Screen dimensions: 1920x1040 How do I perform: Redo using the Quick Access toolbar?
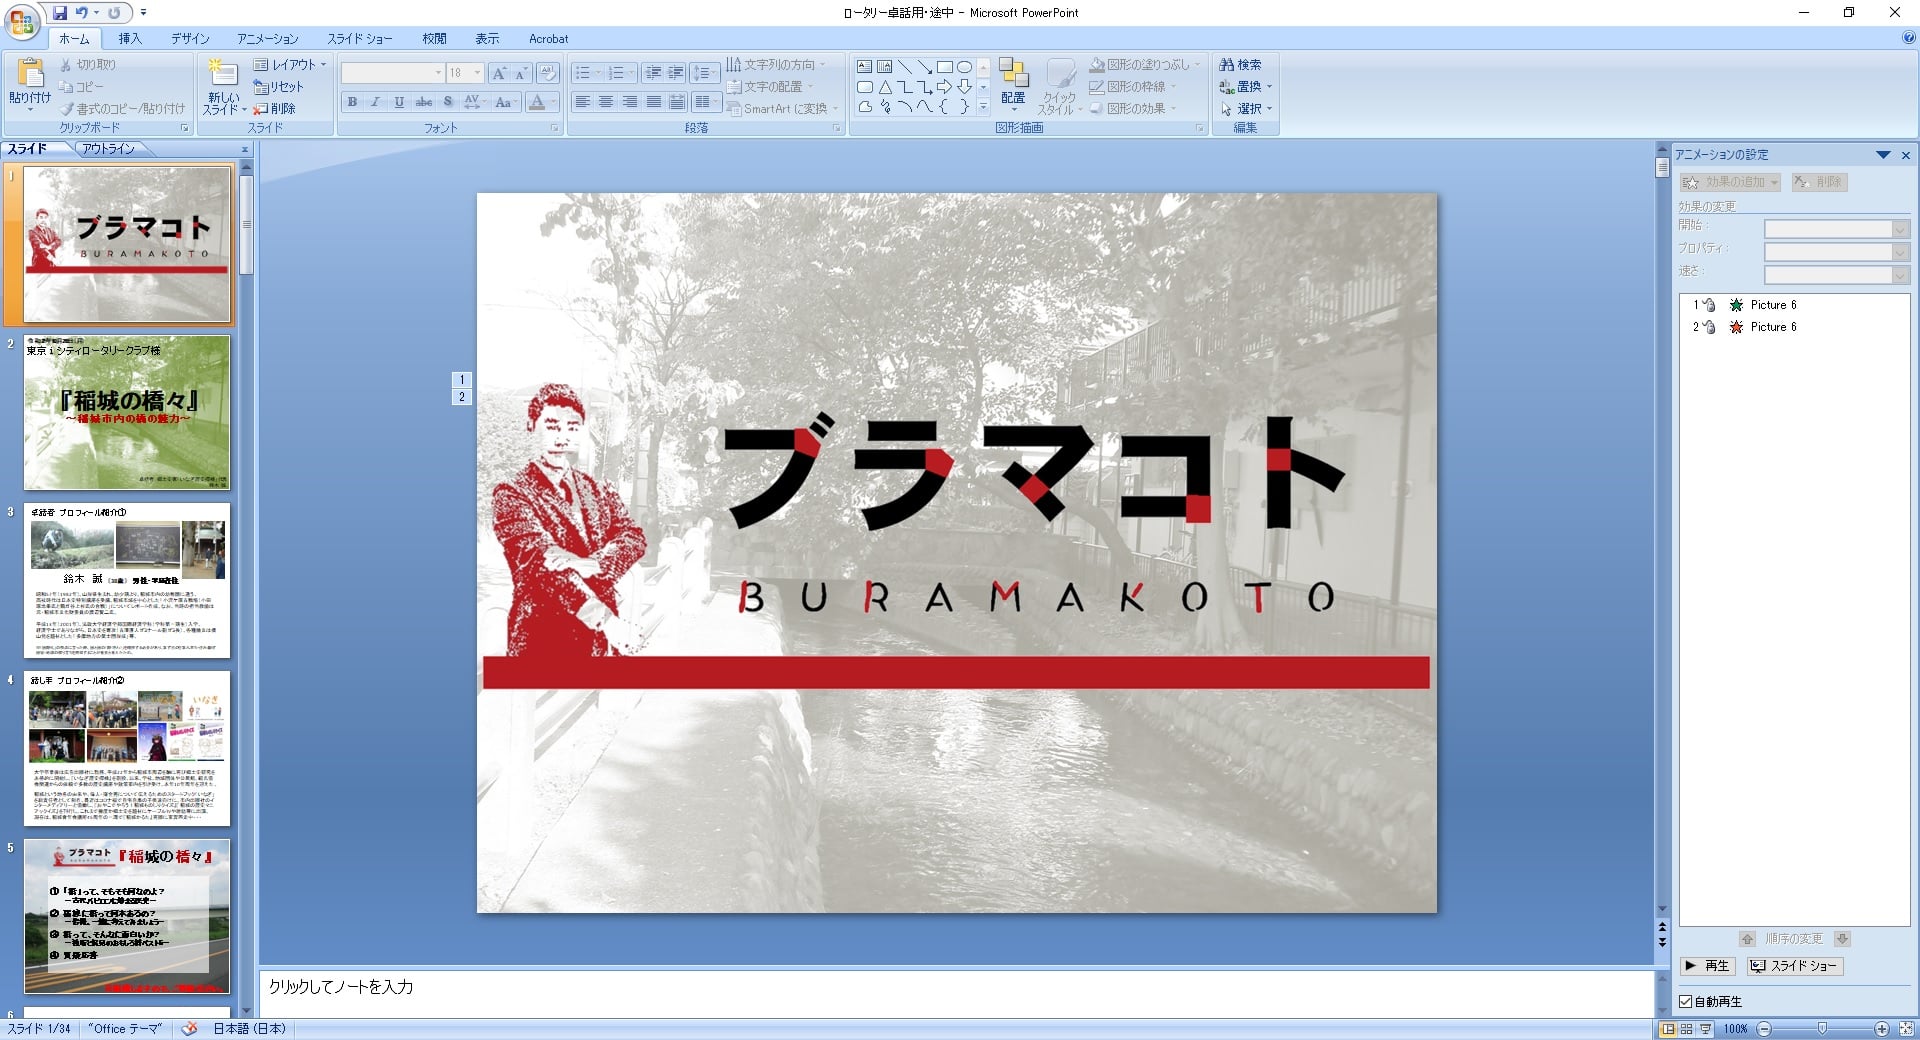[x=114, y=13]
